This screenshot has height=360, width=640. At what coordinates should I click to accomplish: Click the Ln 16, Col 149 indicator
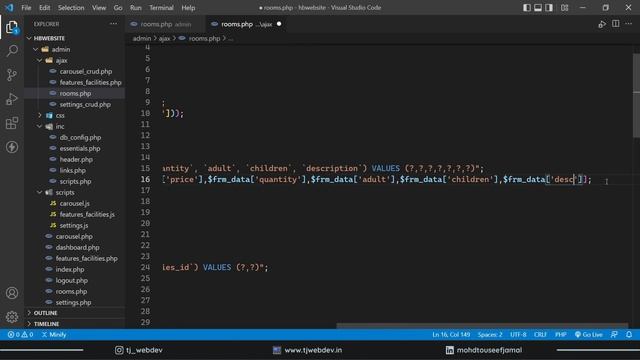pyautogui.click(x=451, y=335)
